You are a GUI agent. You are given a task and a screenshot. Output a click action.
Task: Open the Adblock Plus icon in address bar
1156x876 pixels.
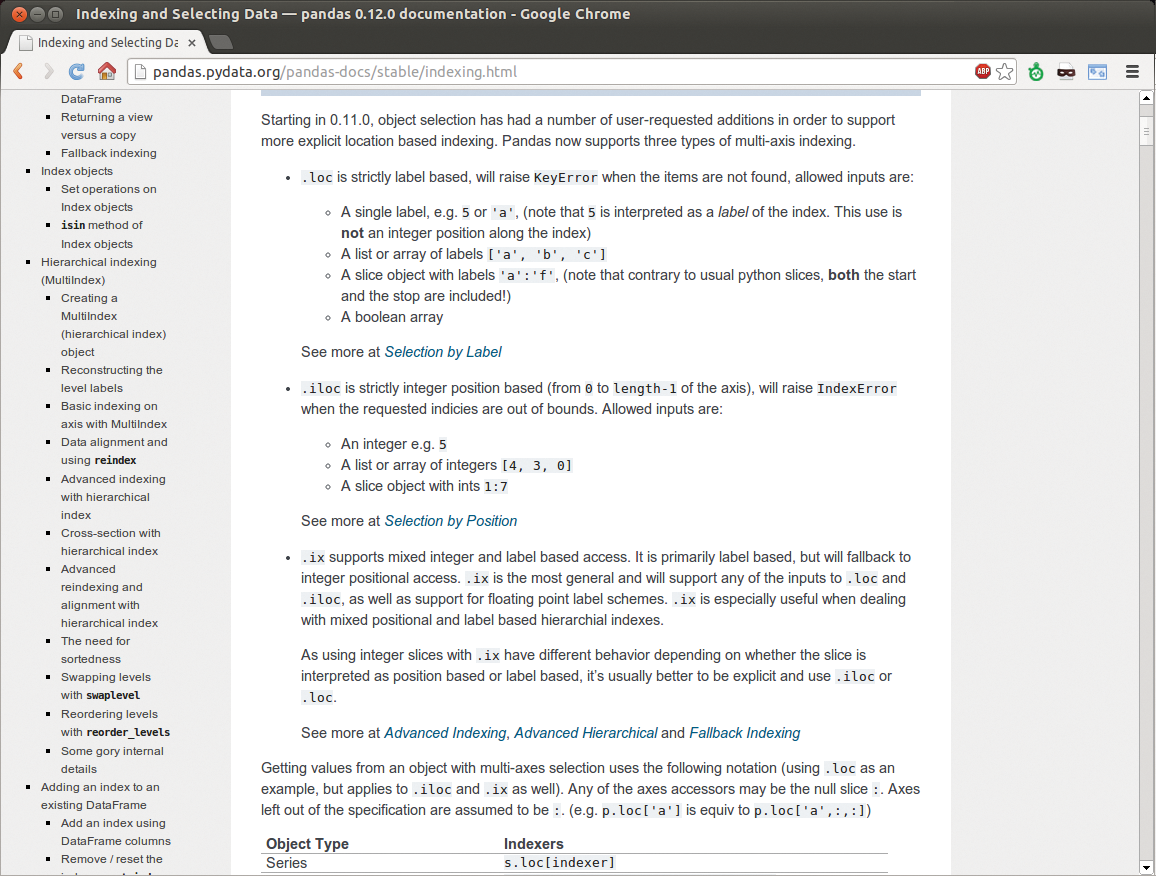point(983,72)
